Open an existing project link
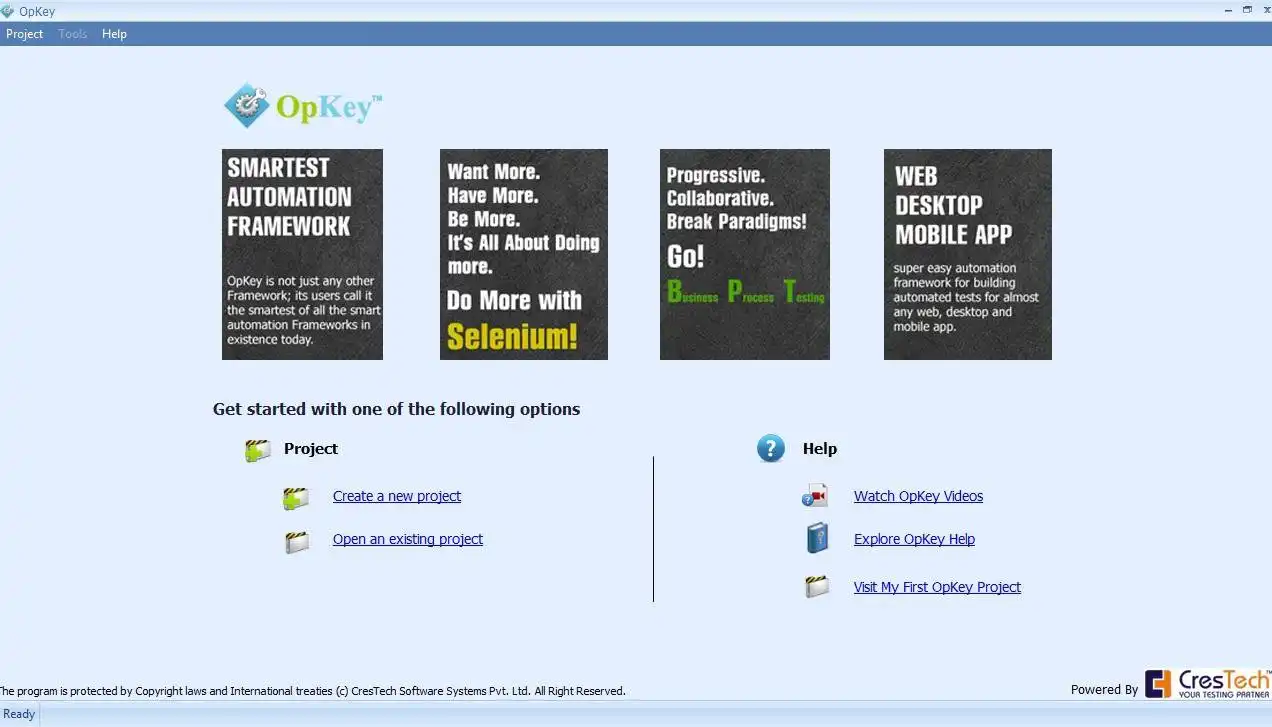Viewport: 1272px width, 727px height. click(408, 539)
